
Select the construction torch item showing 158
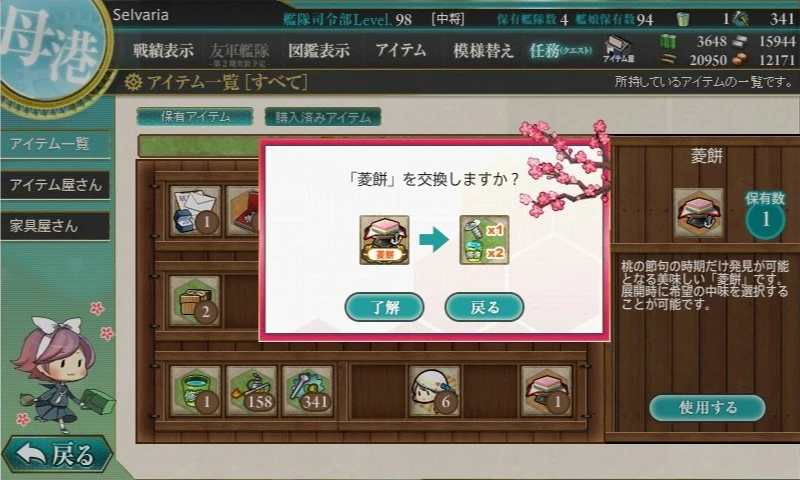click(x=252, y=391)
